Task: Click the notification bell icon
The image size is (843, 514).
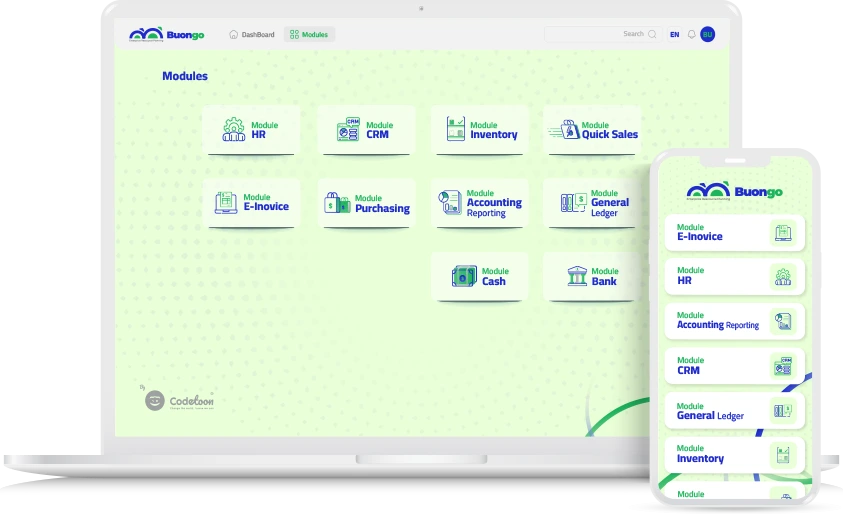Action: [692, 34]
